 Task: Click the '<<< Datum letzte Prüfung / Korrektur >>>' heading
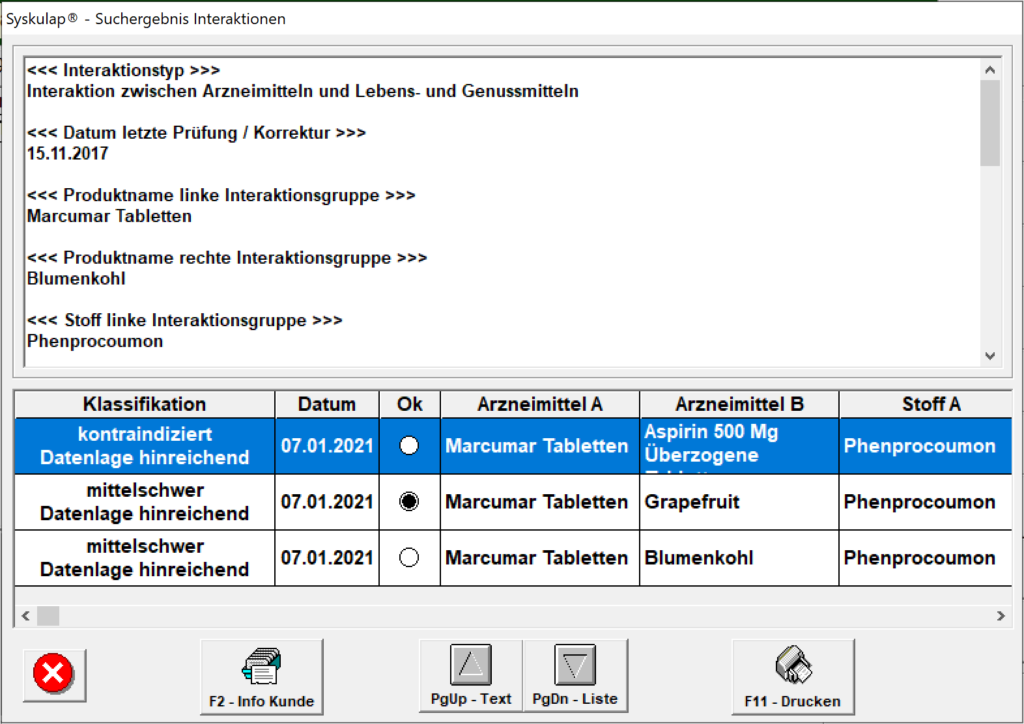(196, 133)
